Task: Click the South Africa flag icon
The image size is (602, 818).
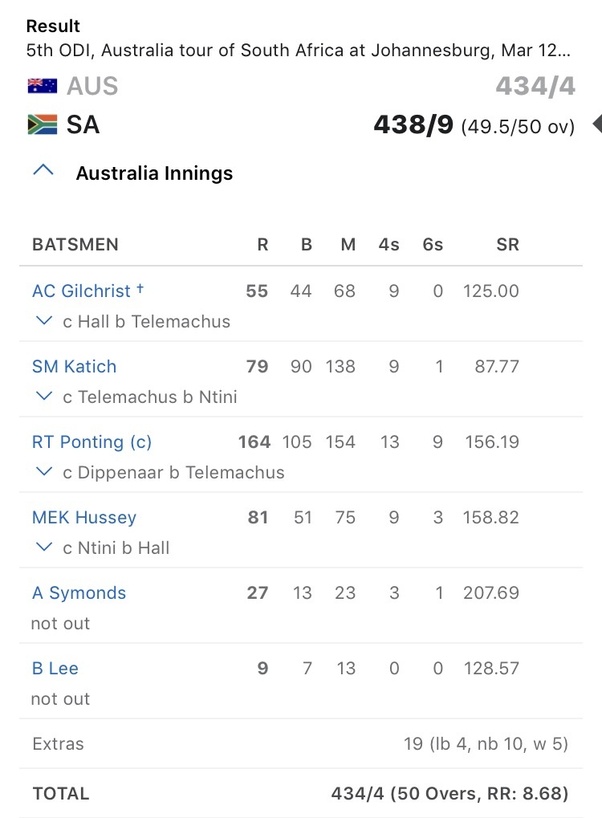Action: coord(42,125)
